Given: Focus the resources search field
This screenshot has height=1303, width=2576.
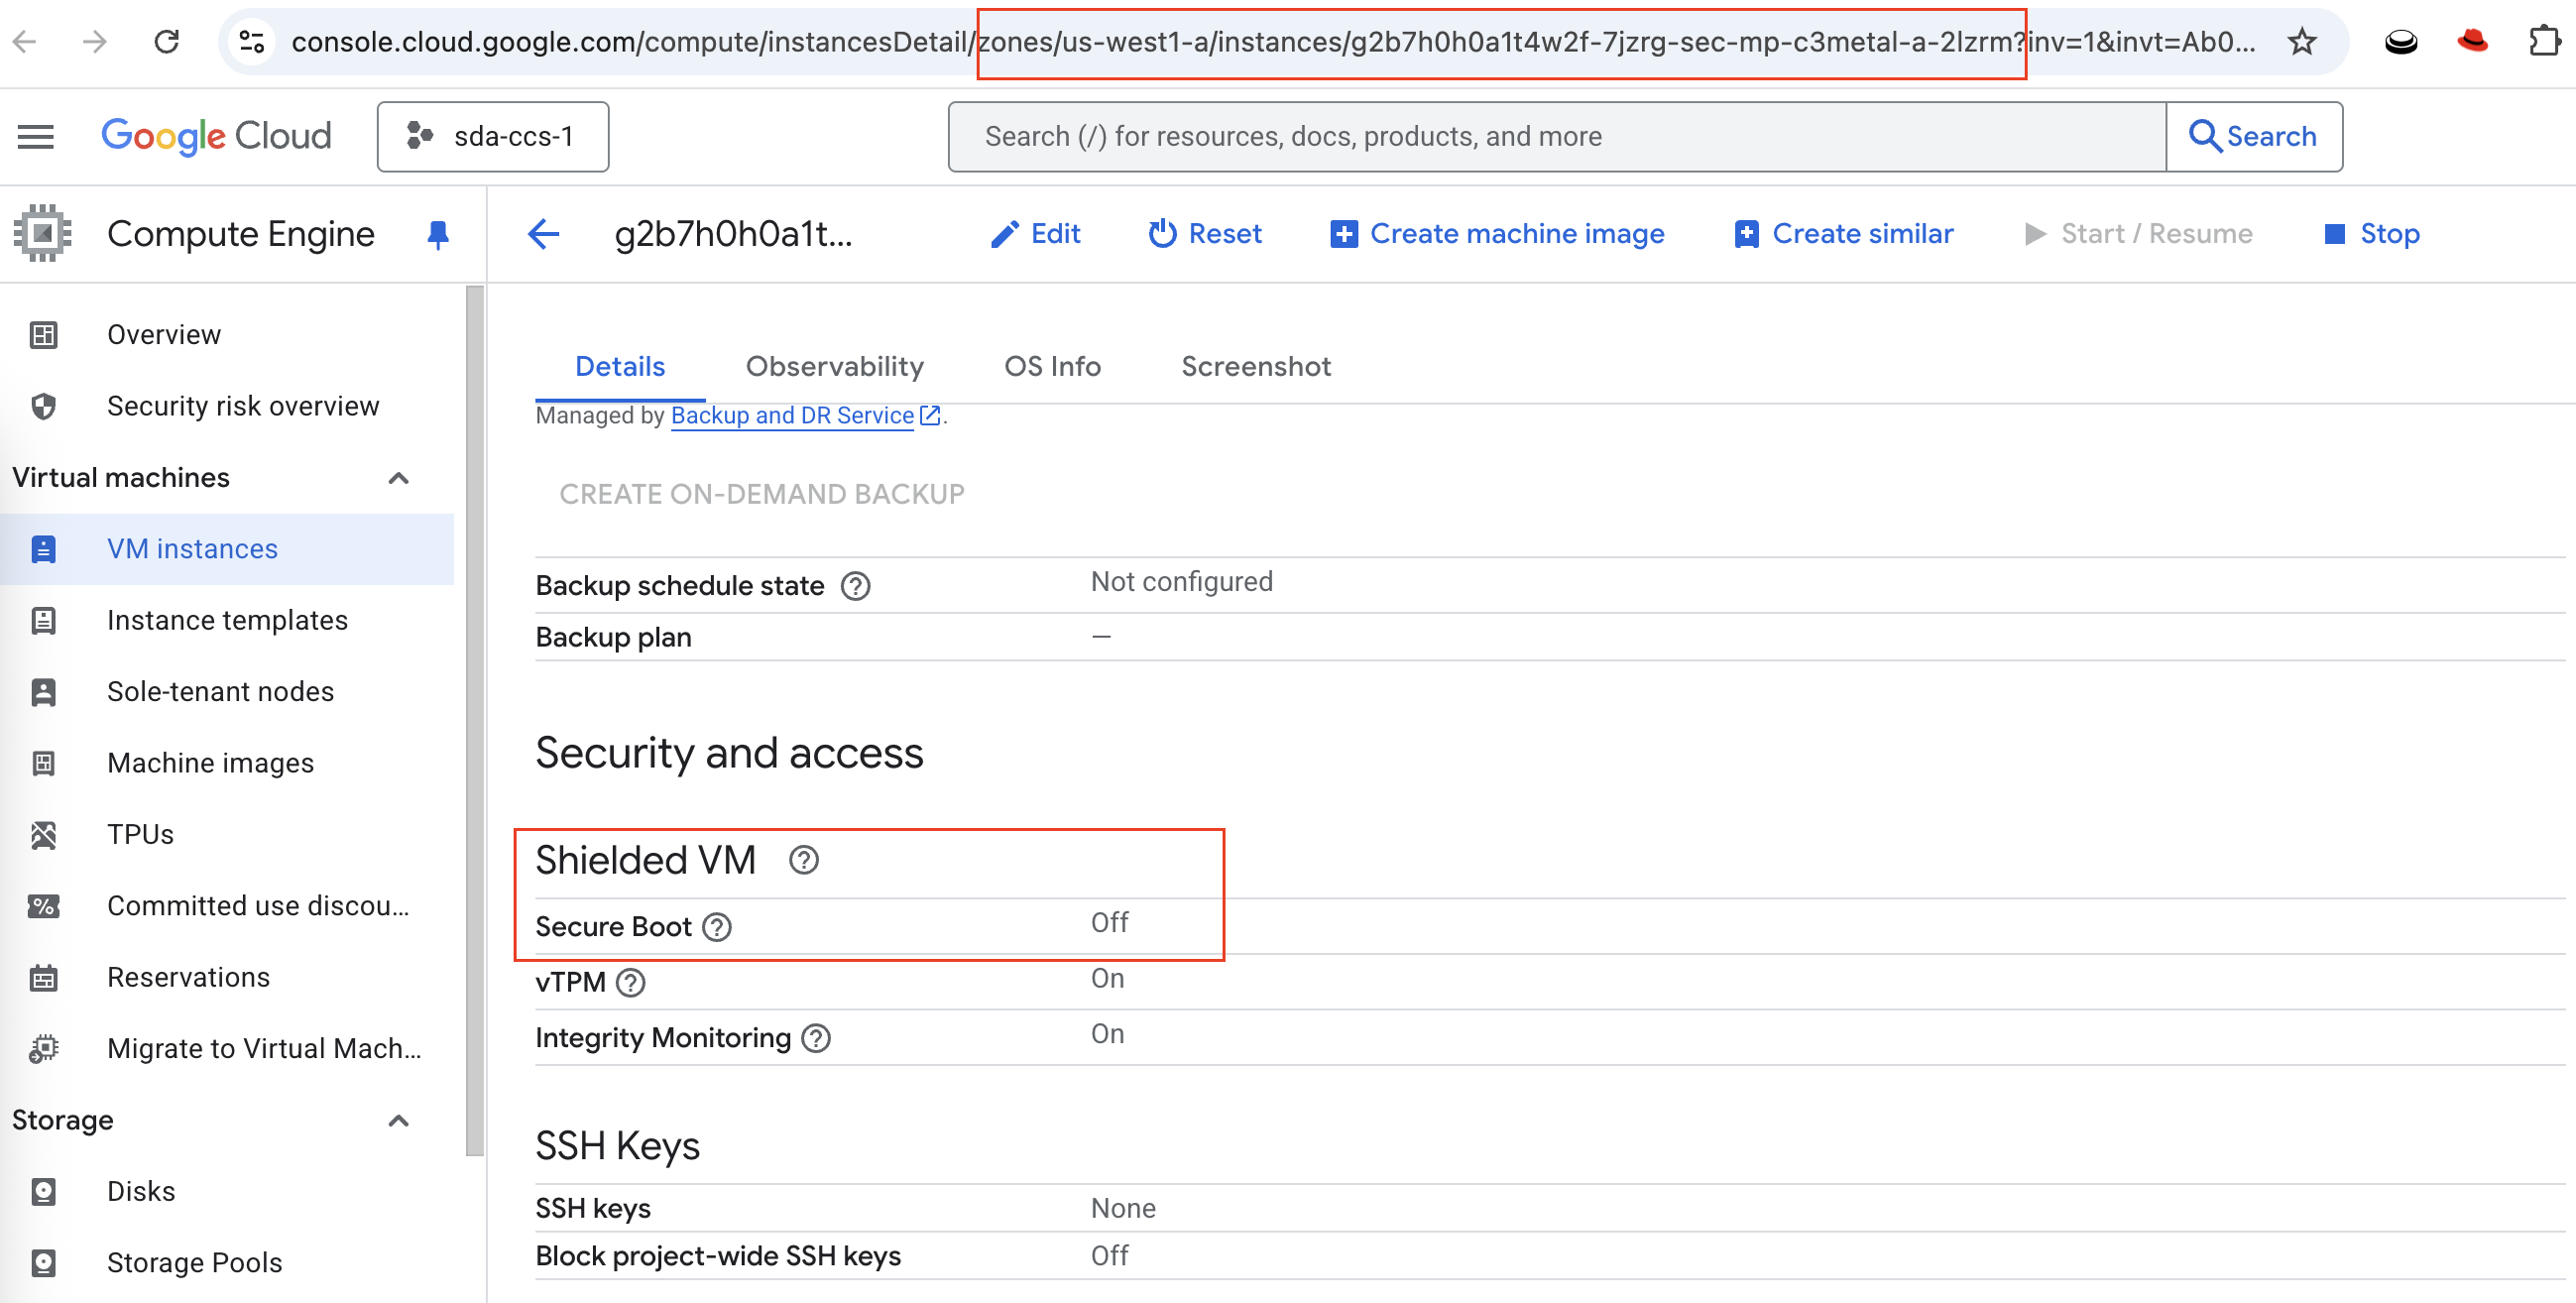Looking at the screenshot, I should pos(1555,136).
